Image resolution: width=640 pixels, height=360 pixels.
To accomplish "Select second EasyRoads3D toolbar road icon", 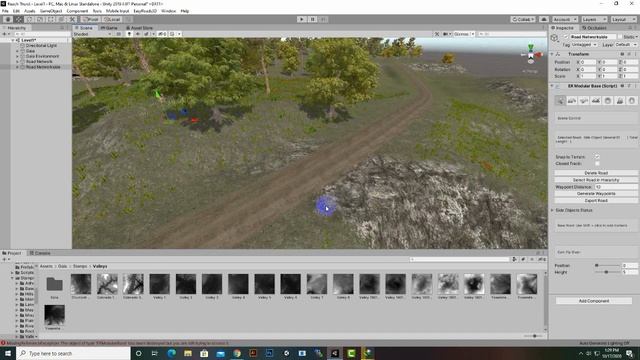I will point(572,100).
